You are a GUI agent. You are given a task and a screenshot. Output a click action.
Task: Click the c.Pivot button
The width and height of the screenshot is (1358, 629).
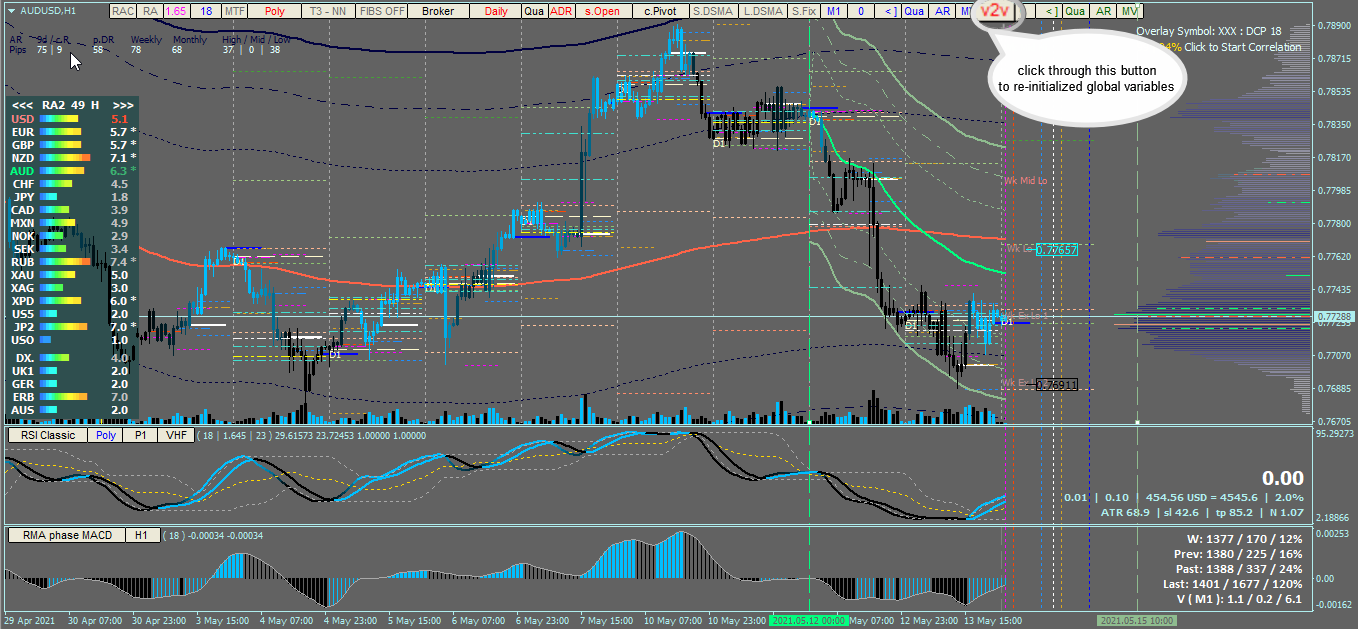point(659,11)
